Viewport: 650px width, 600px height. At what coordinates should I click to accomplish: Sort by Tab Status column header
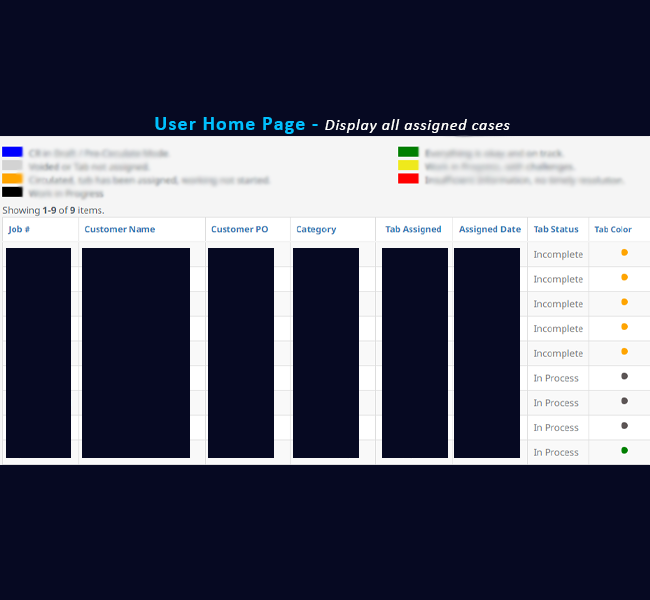click(x=556, y=230)
